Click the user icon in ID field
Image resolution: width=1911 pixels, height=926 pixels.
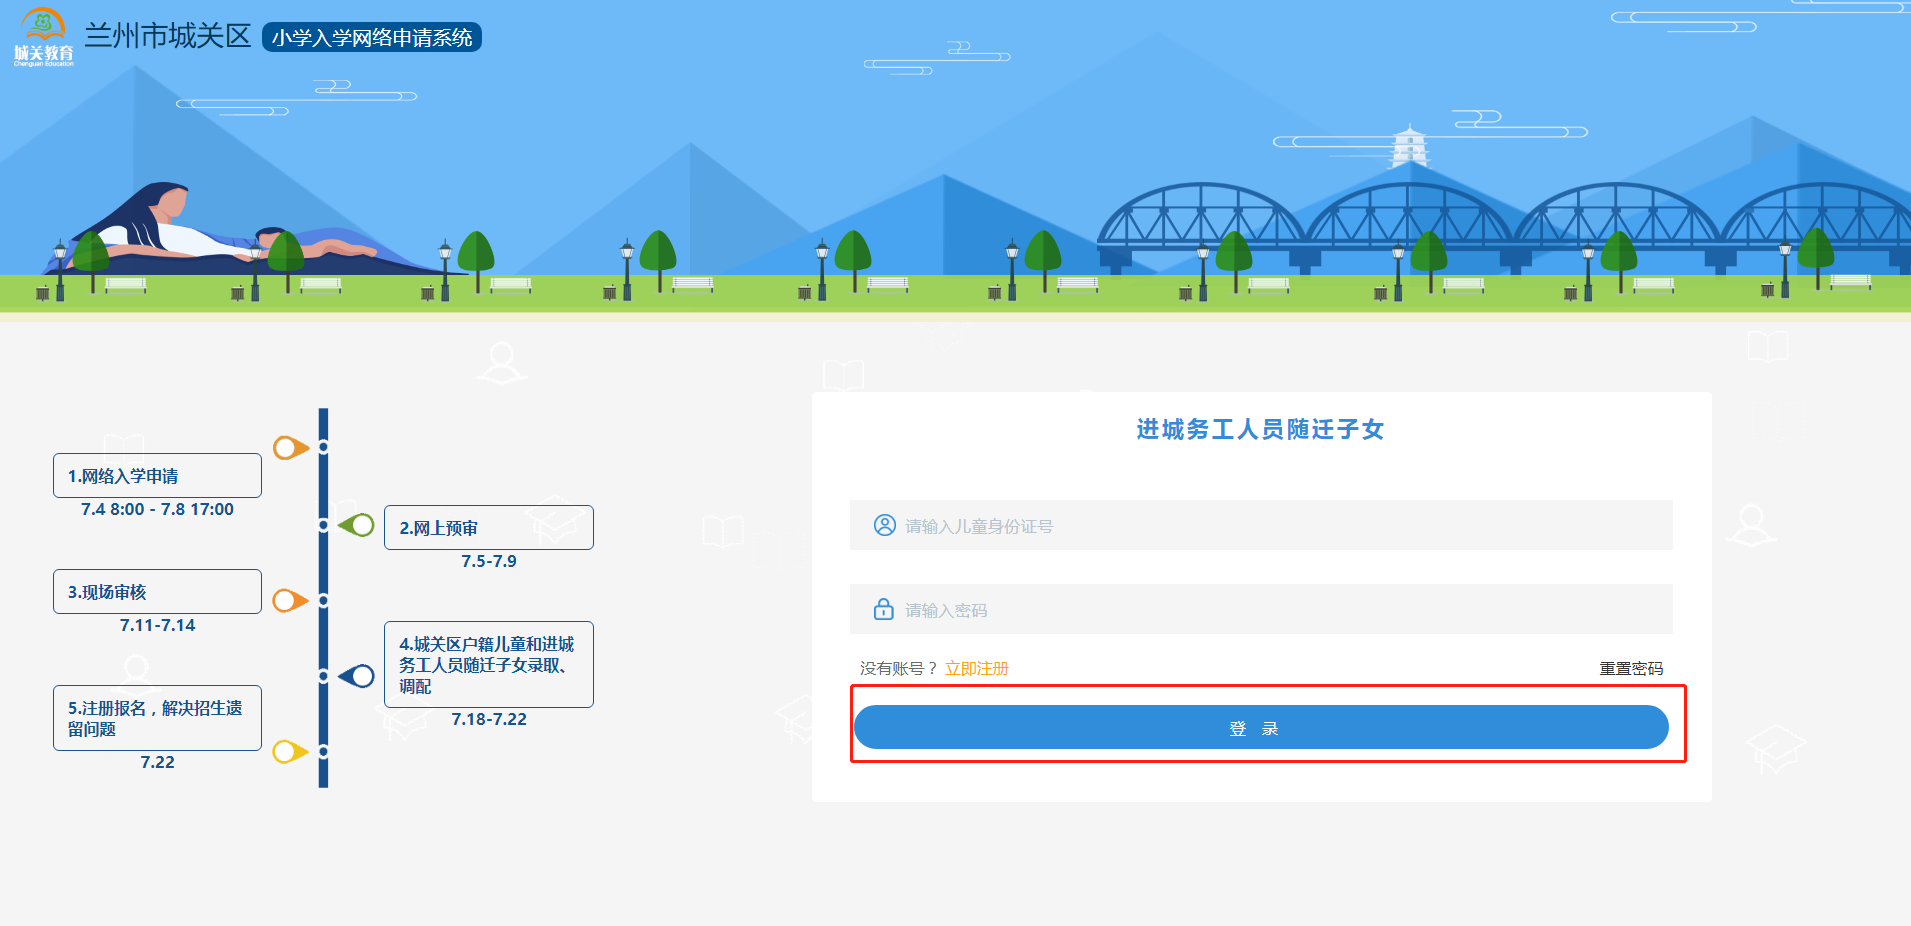[x=884, y=525]
